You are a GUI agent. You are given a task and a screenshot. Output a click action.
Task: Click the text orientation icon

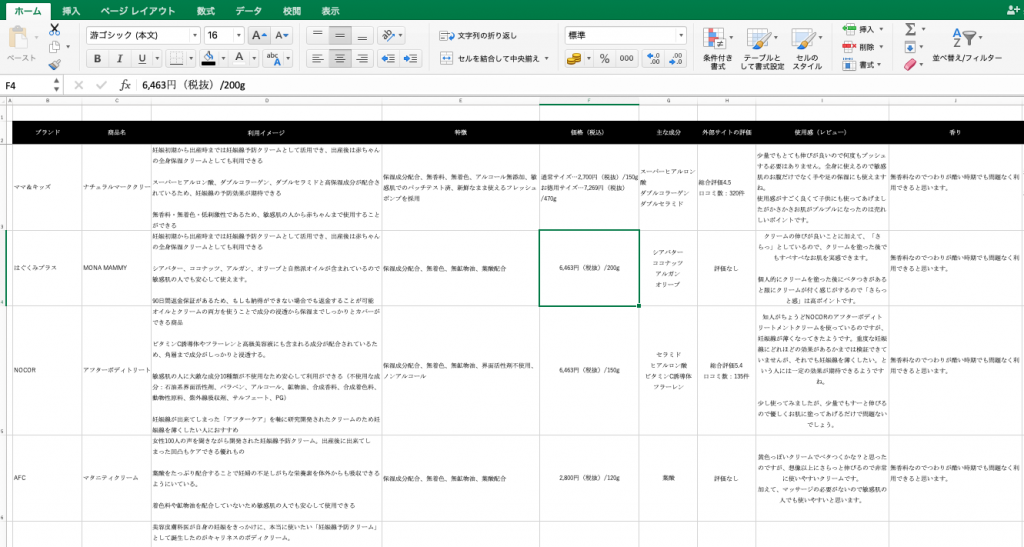388,35
